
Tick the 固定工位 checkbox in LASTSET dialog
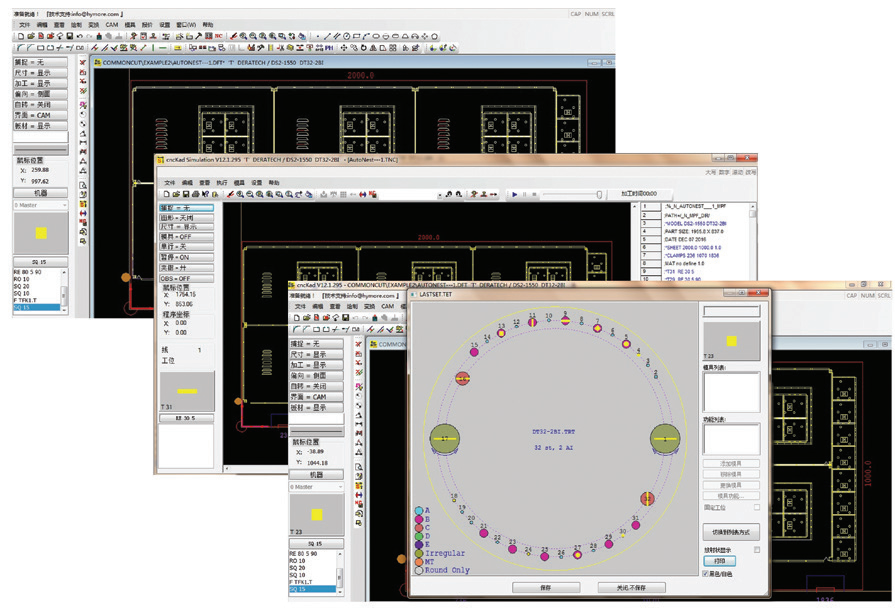[x=757, y=507]
